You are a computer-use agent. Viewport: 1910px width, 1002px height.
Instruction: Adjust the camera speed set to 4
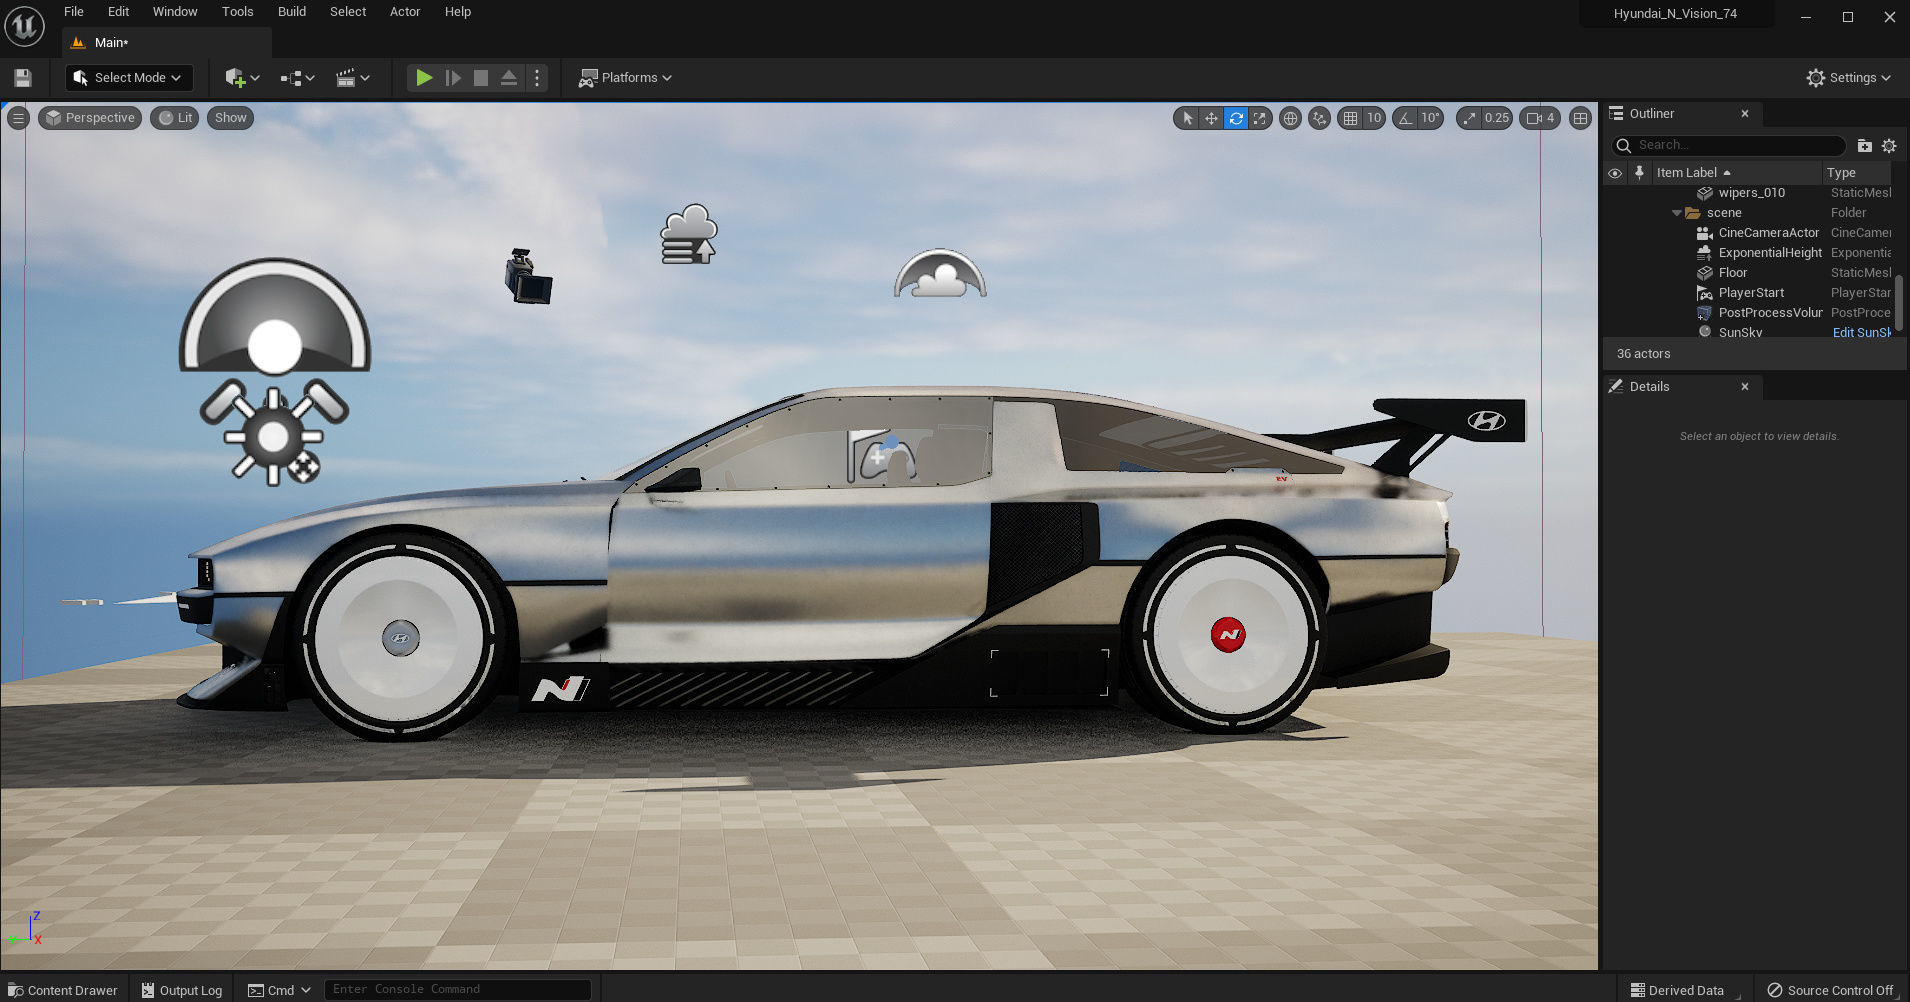(1540, 118)
